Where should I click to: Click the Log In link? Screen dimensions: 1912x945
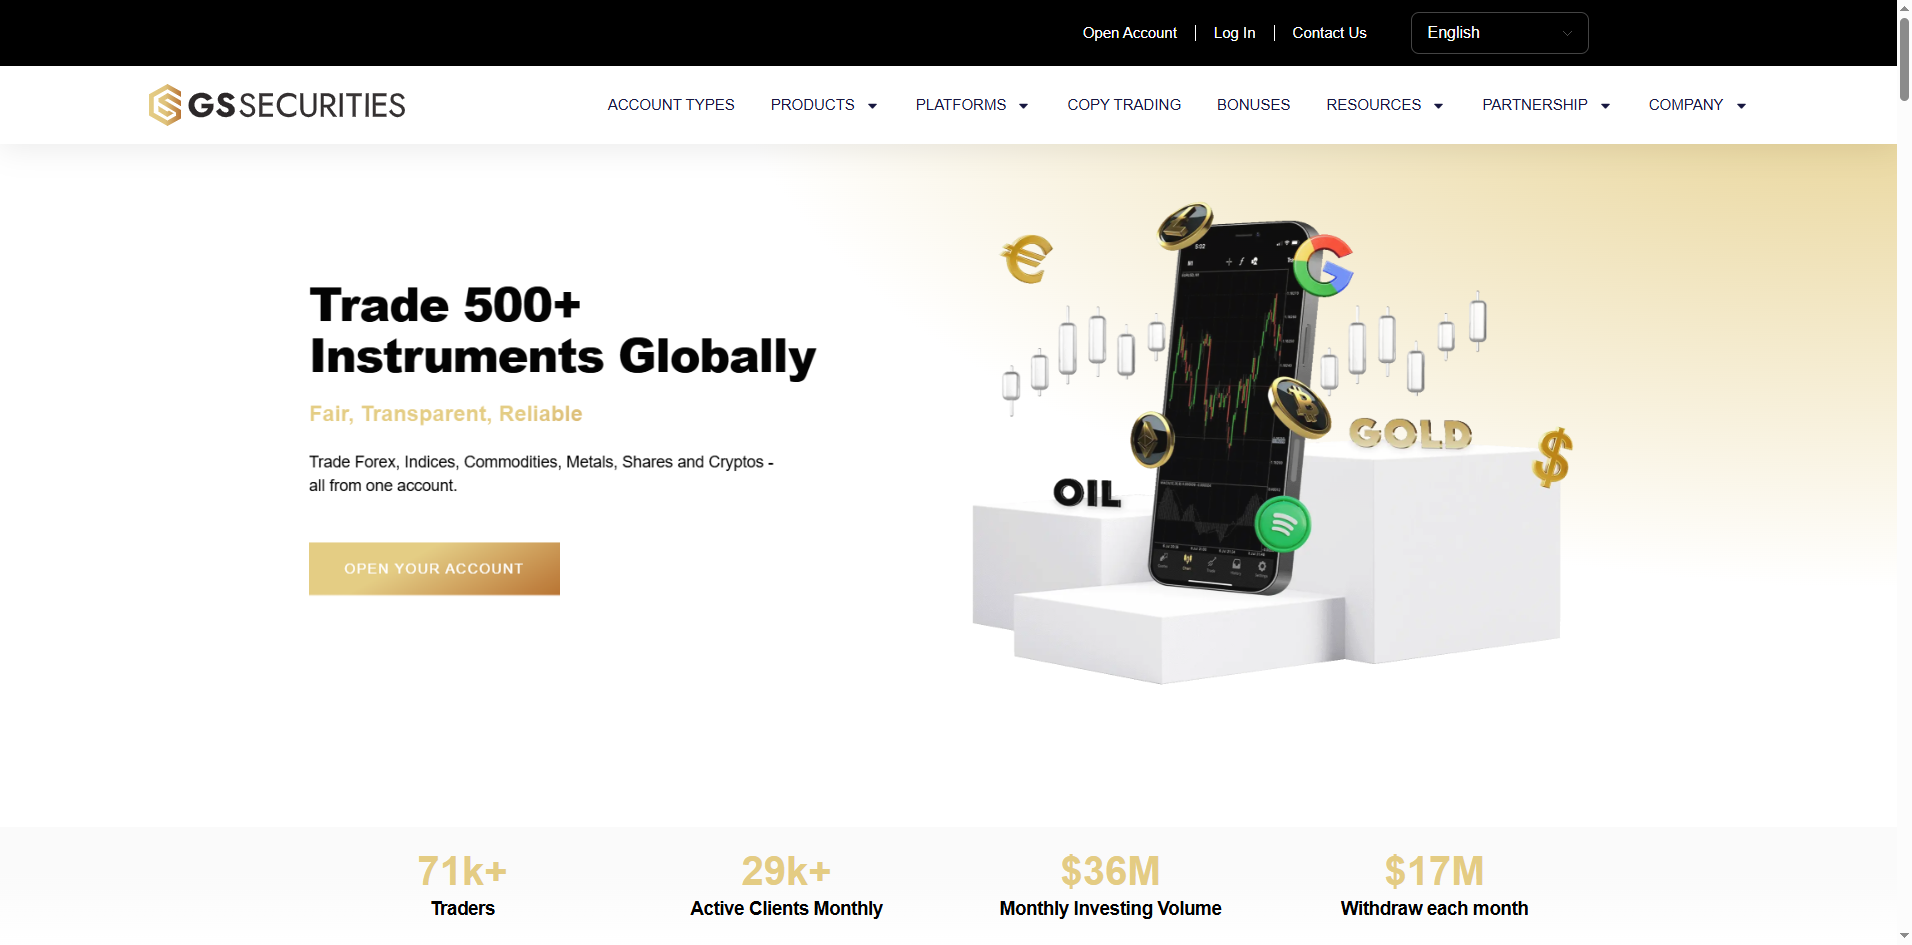[x=1234, y=33]
